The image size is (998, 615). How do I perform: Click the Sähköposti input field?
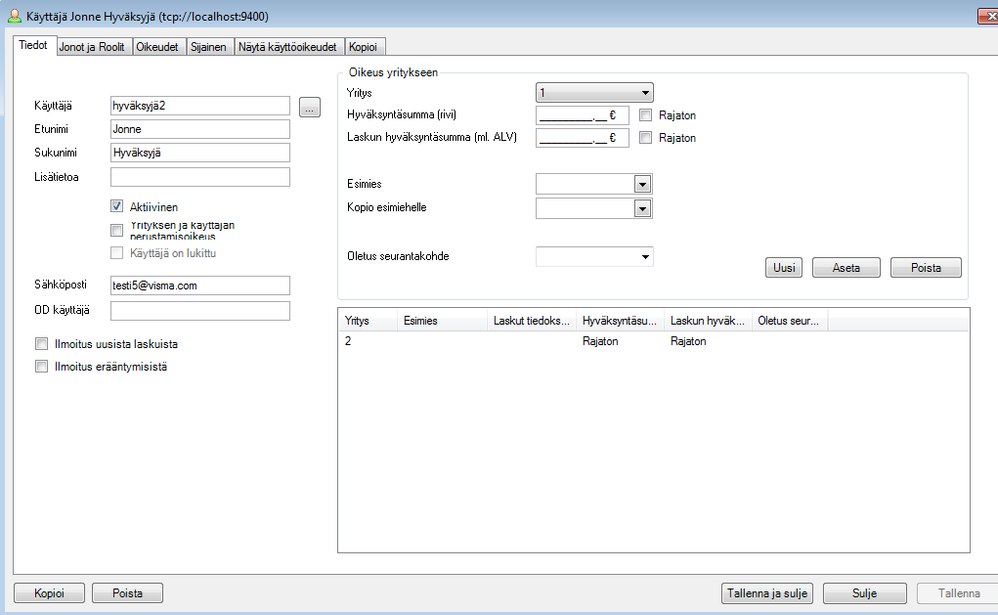[200, 285]
